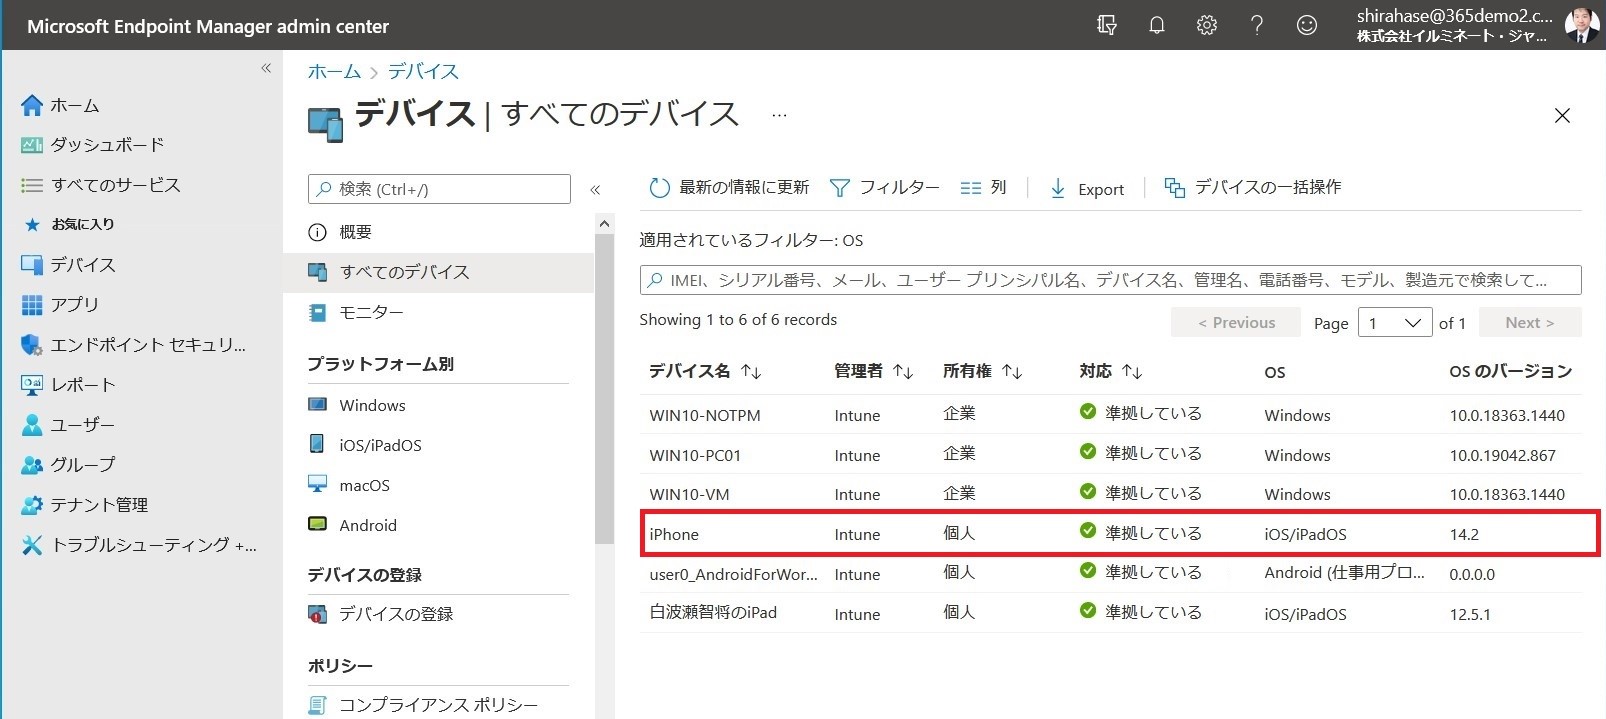This screenshot has height=719, width=1606.
Task: Focus the IMEI and serial number search field
Action: point(1110,280)
